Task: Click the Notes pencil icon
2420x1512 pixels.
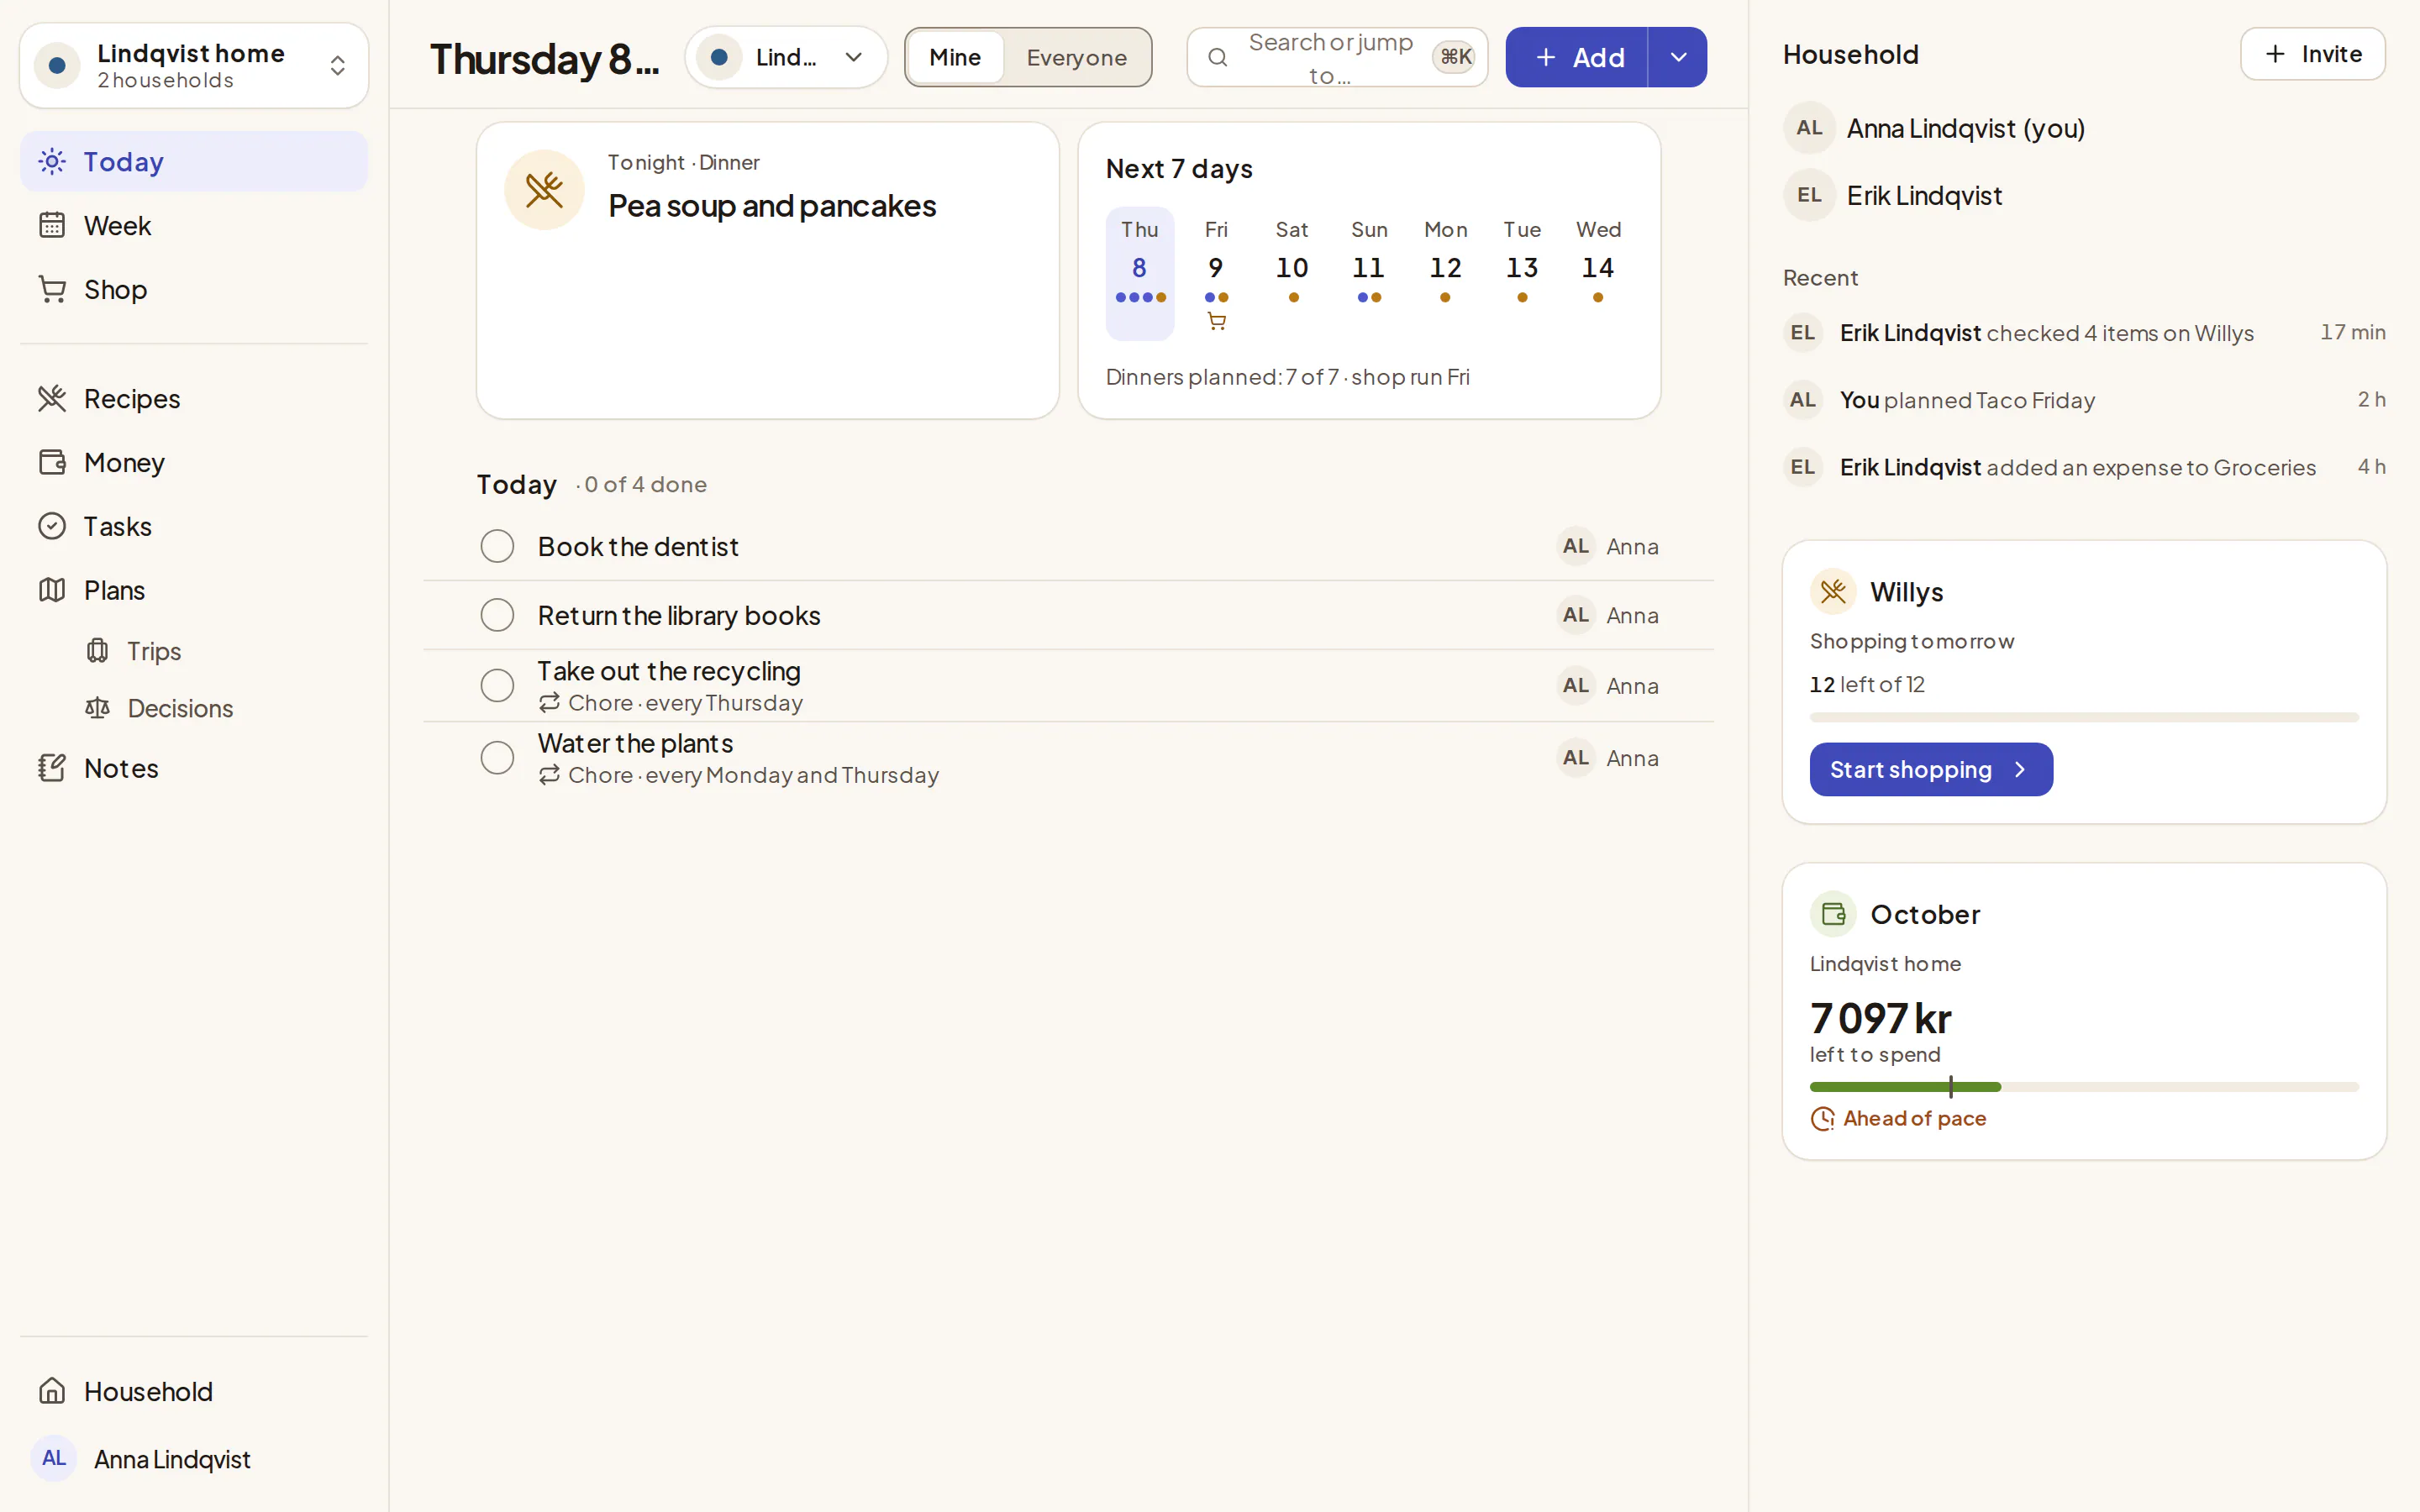Action: tap(52, 768)
